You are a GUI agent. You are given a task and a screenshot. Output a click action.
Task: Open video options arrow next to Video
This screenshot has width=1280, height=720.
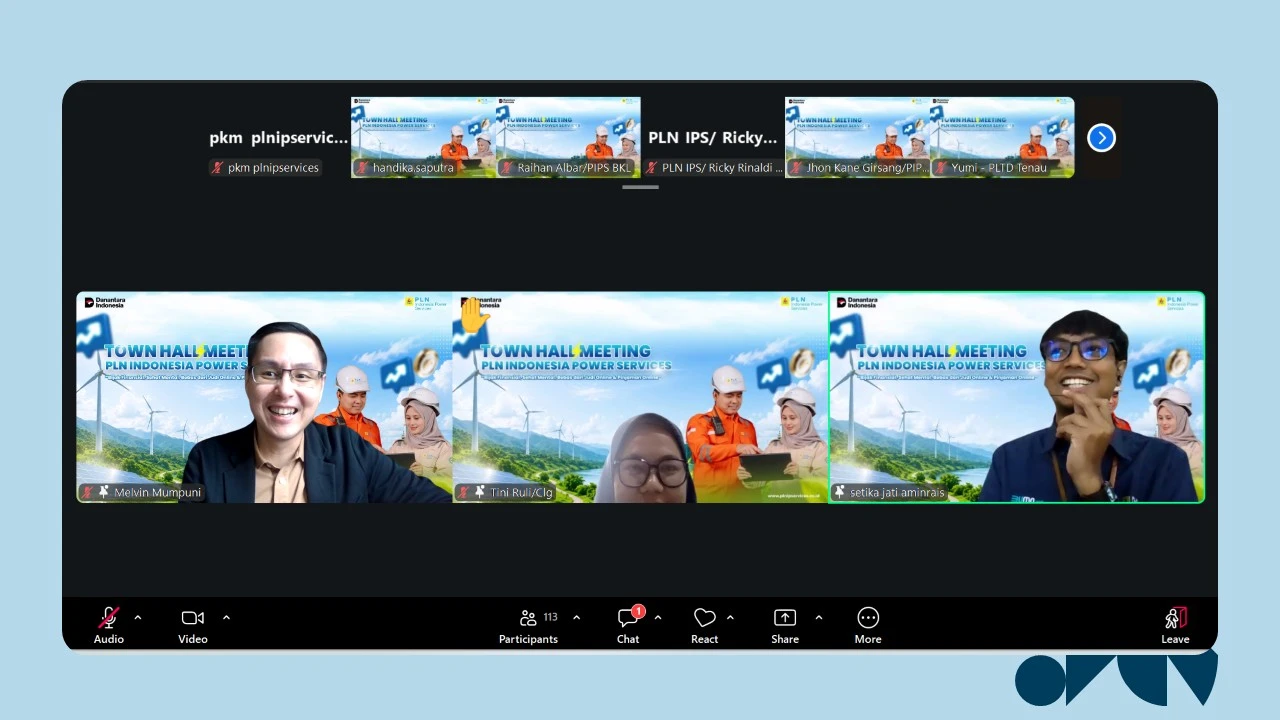(x=226, y=618)
